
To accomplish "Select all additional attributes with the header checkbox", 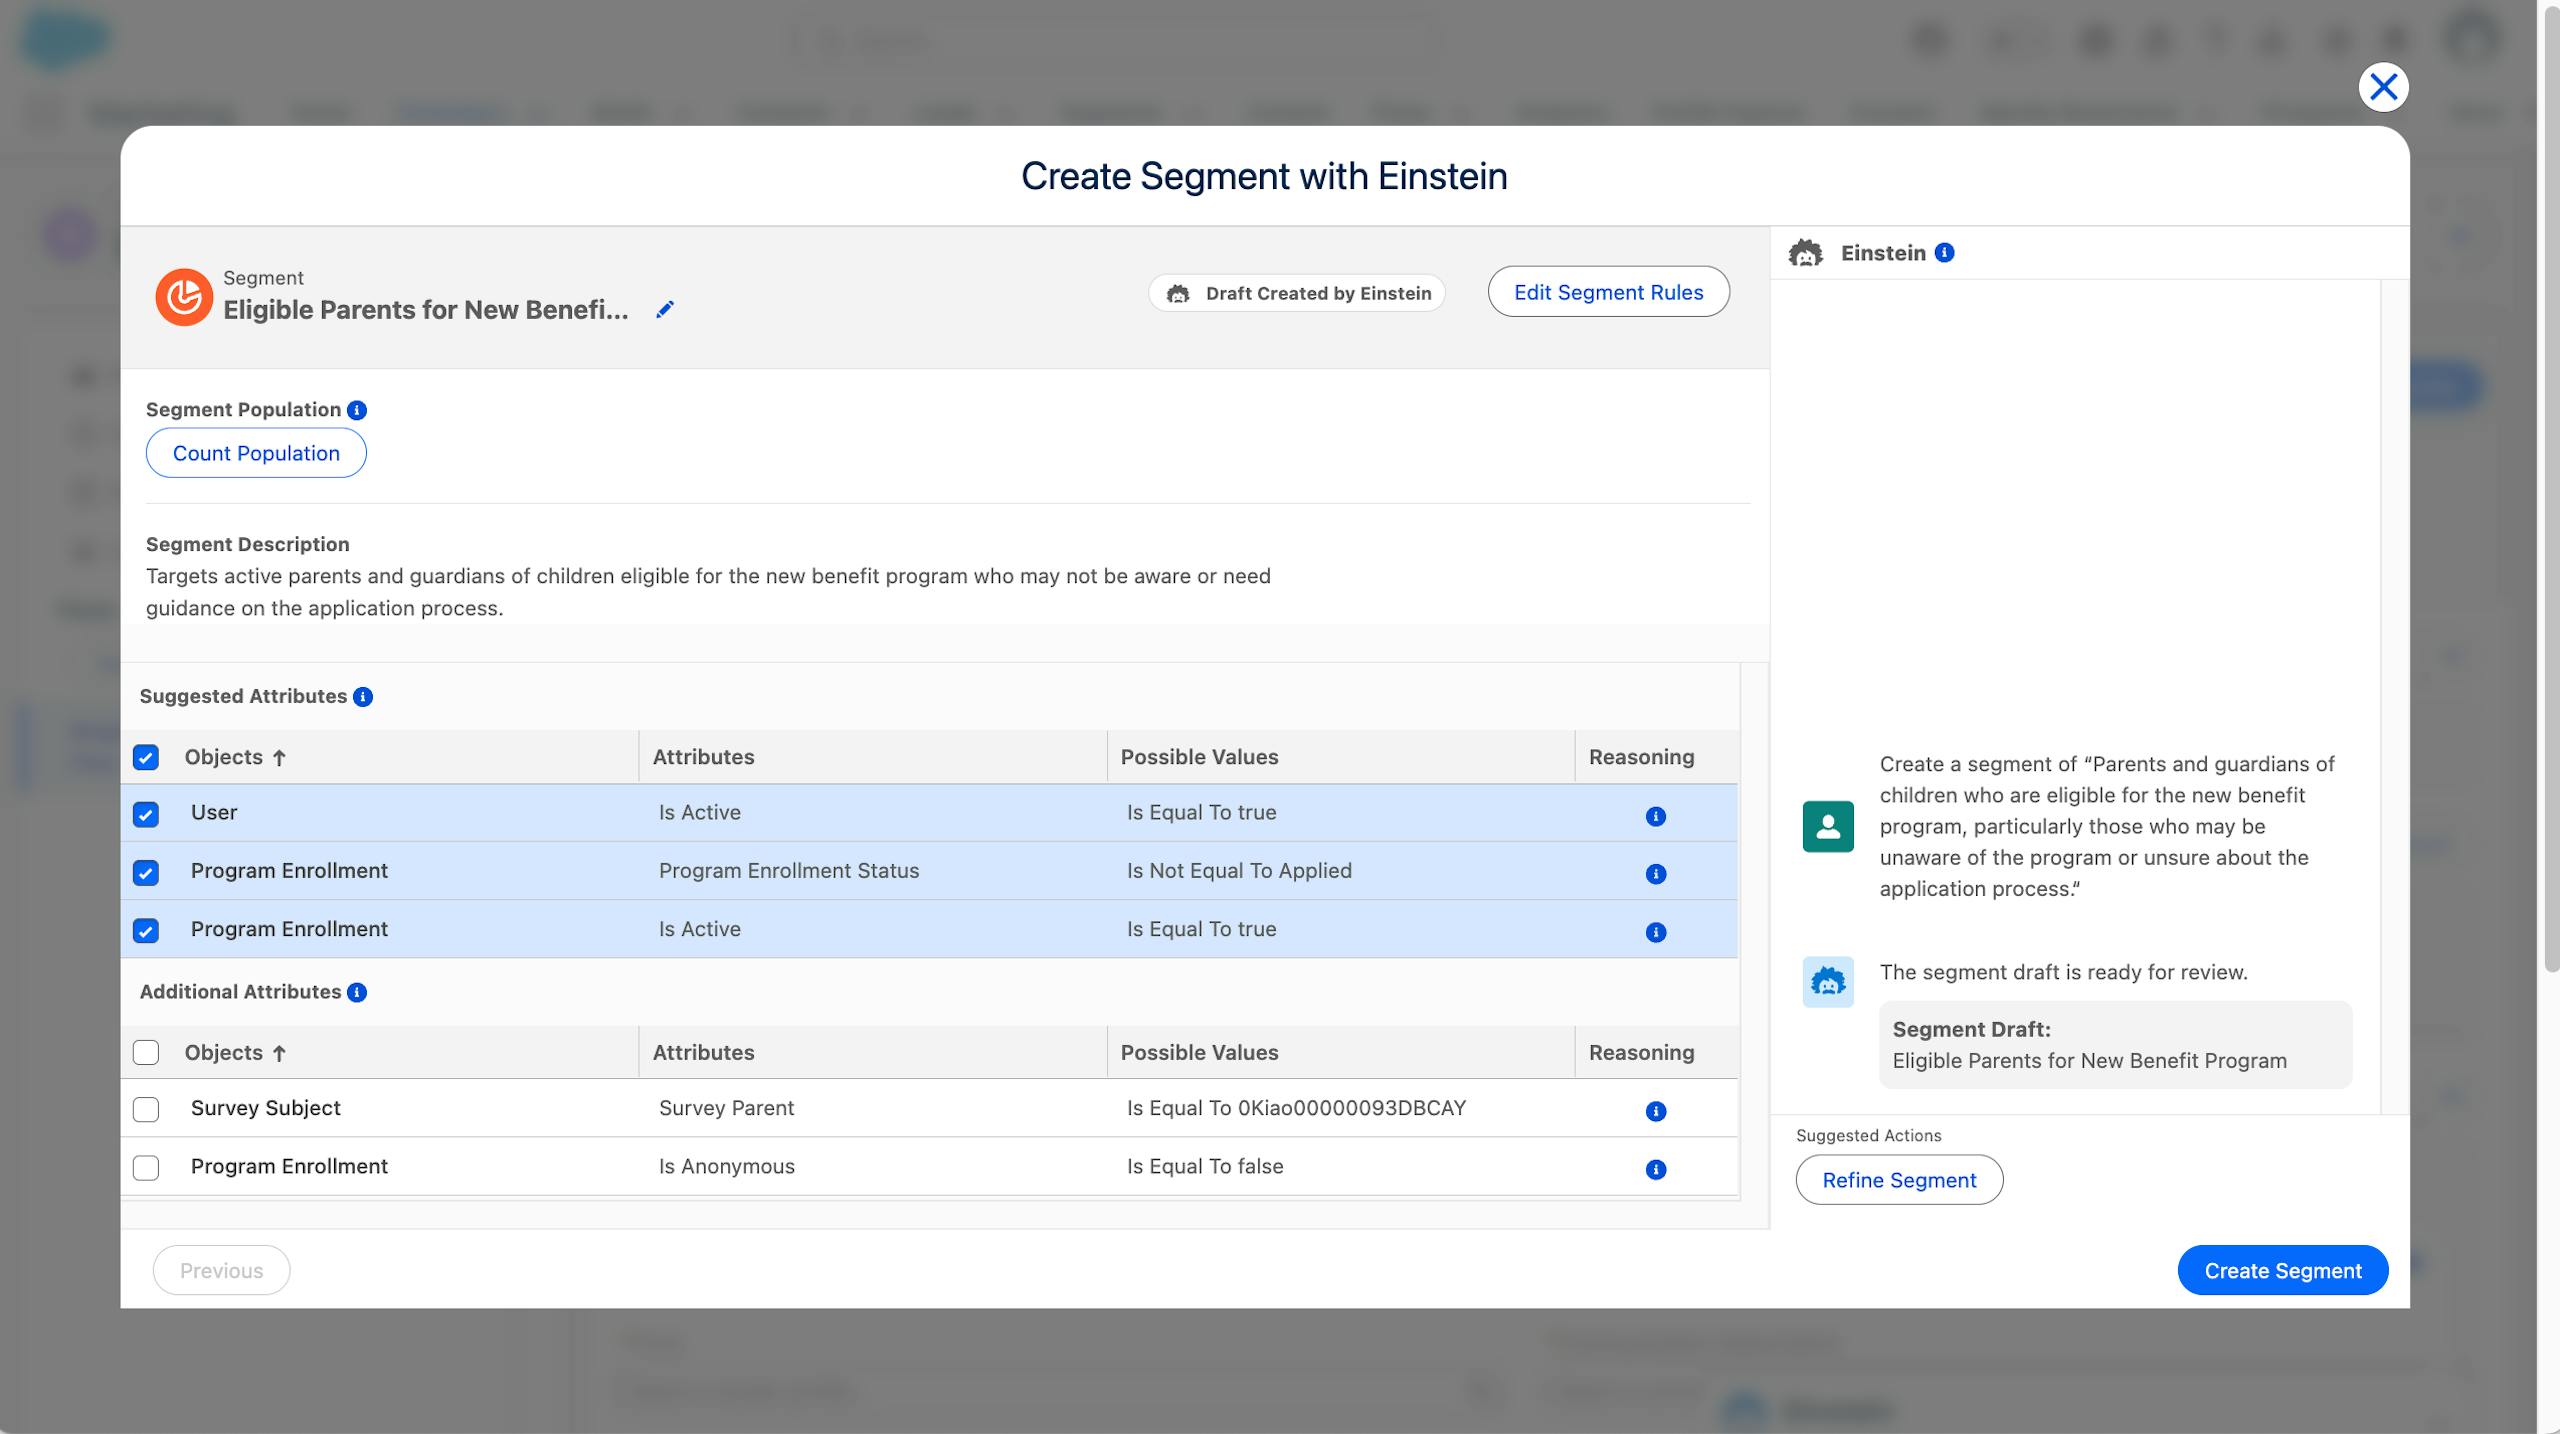I will pos(146,1052).
